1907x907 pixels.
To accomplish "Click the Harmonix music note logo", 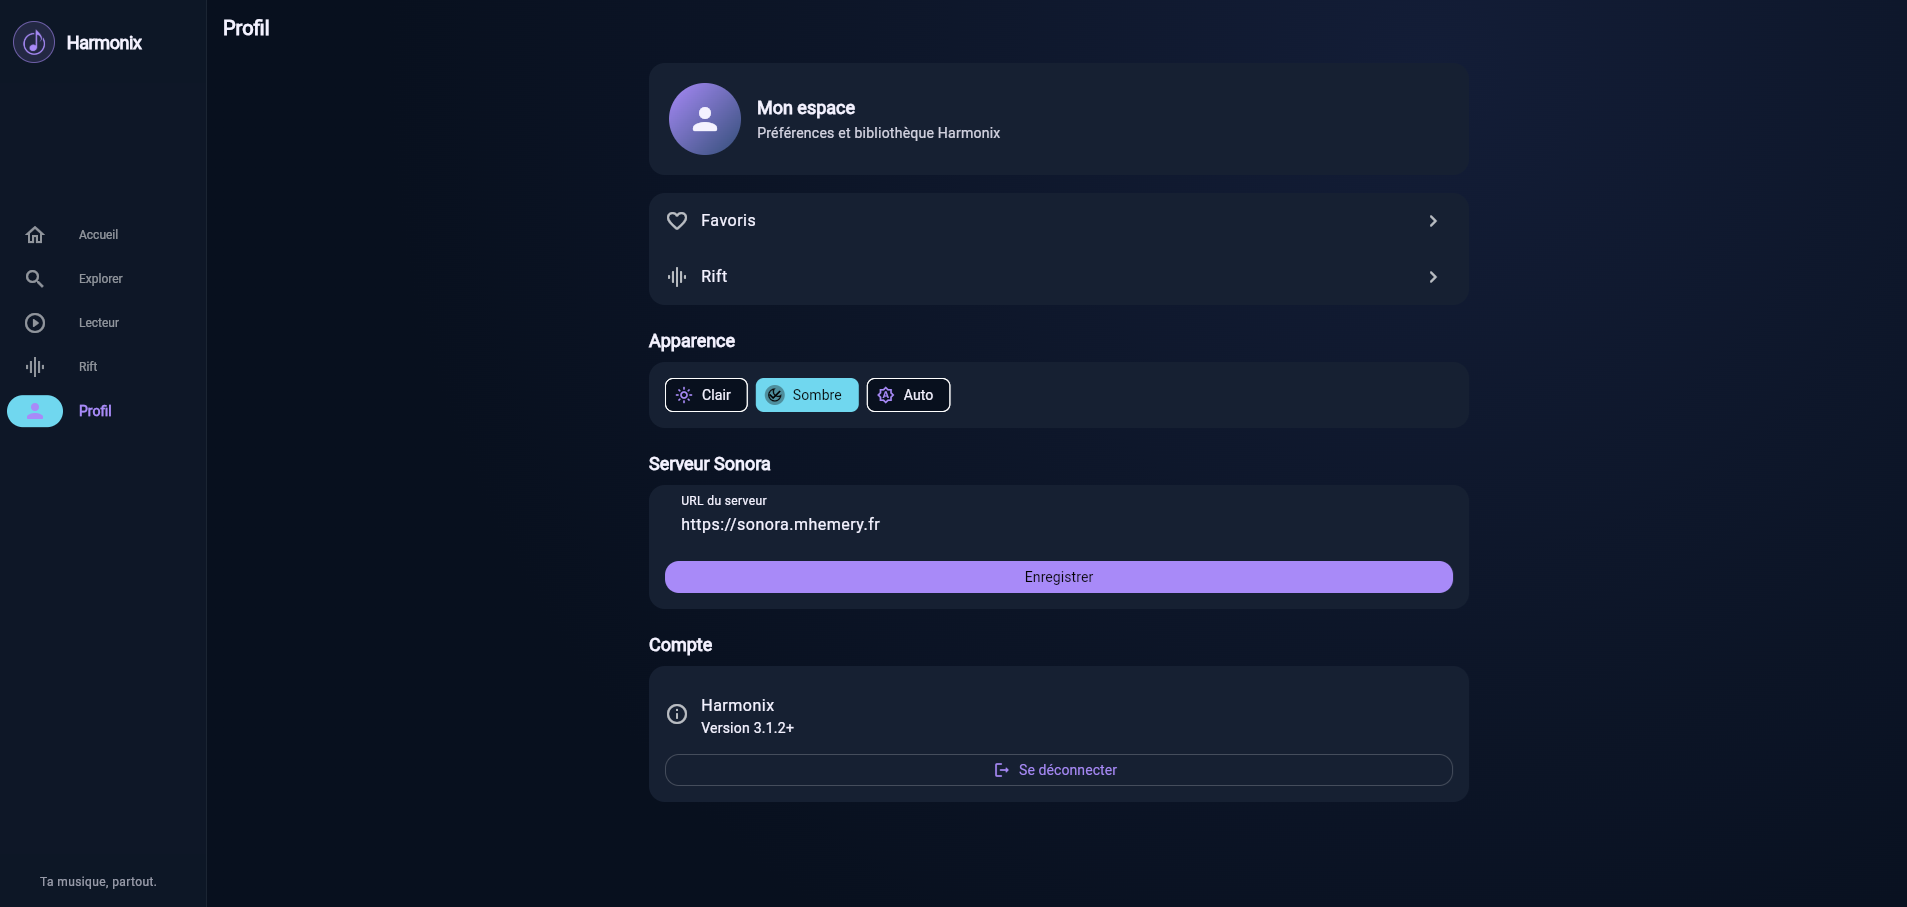I will pos(34,42).
